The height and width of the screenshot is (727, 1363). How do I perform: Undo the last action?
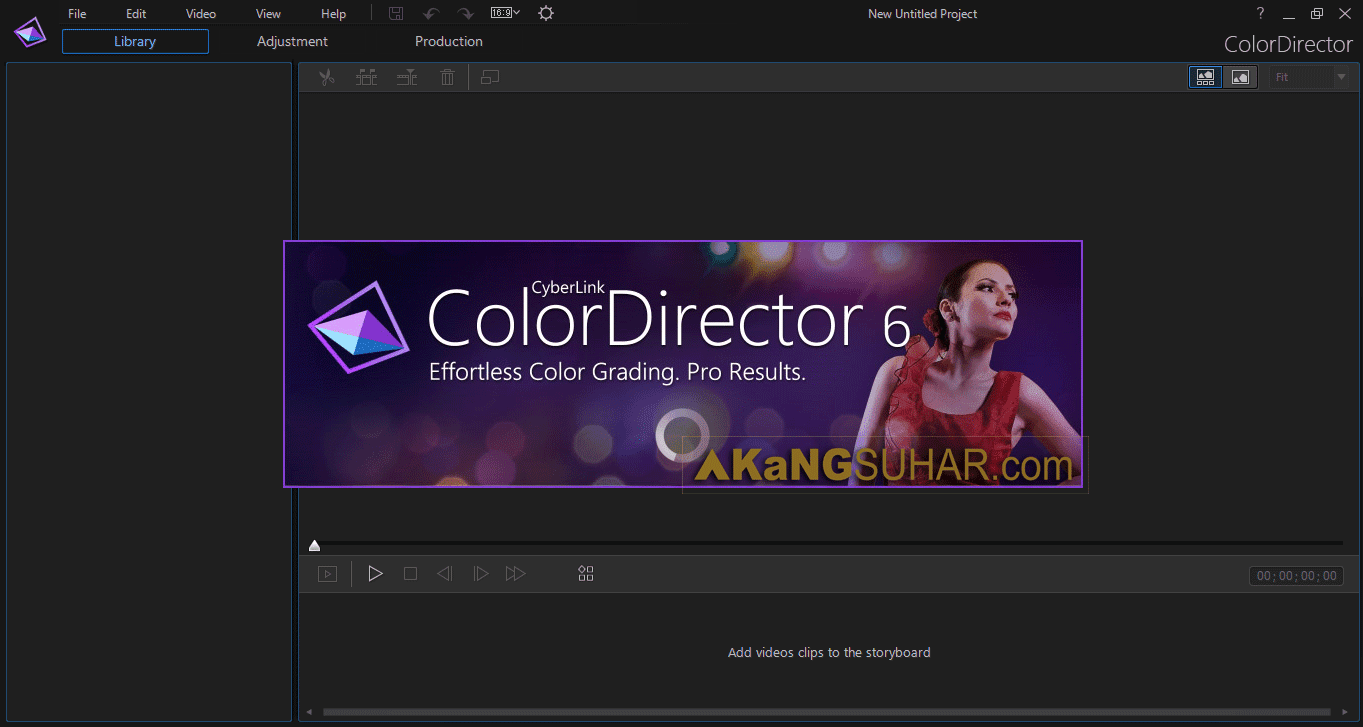tap(430, 14)
